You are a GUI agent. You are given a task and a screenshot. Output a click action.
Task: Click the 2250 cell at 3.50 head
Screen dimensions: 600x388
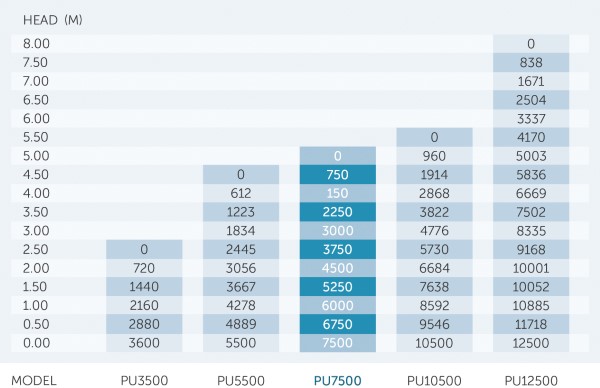338,212
